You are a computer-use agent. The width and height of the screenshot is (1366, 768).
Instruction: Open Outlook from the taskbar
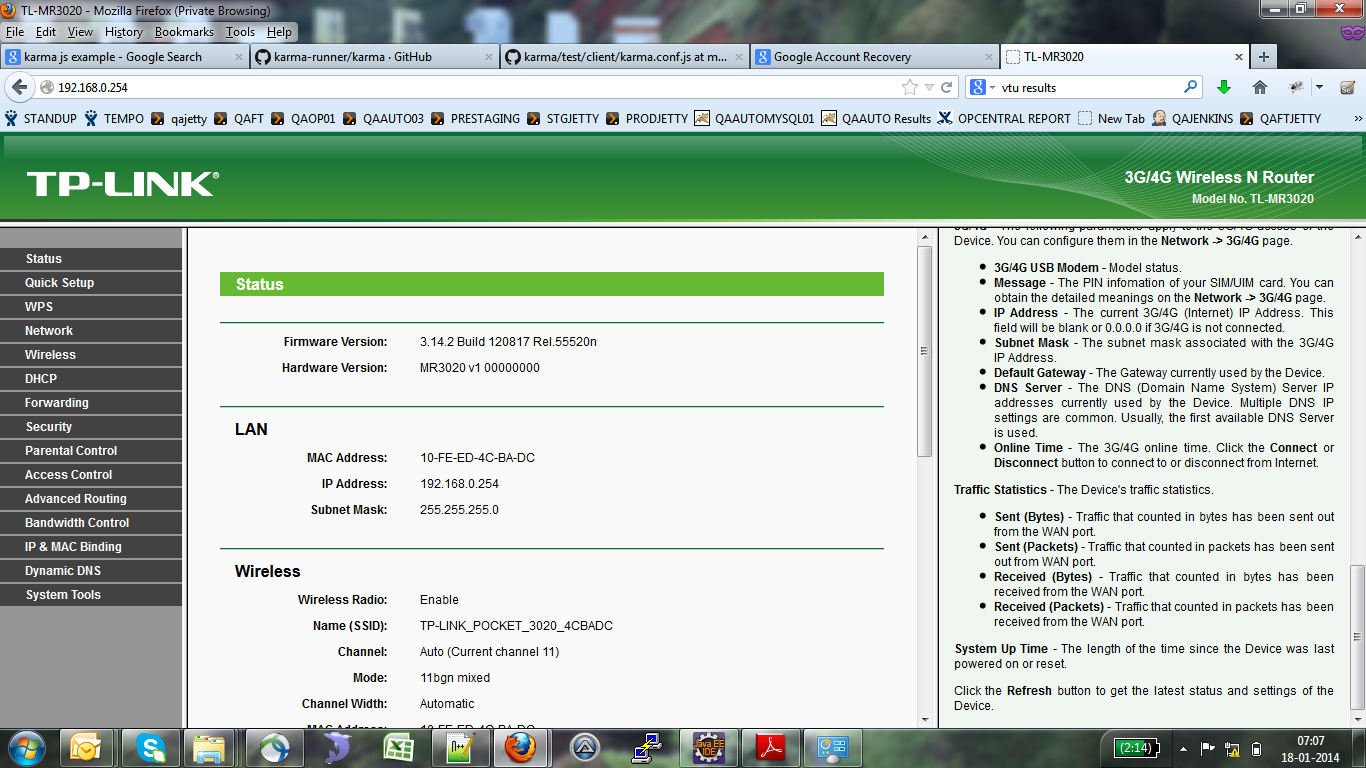(87, 748)
